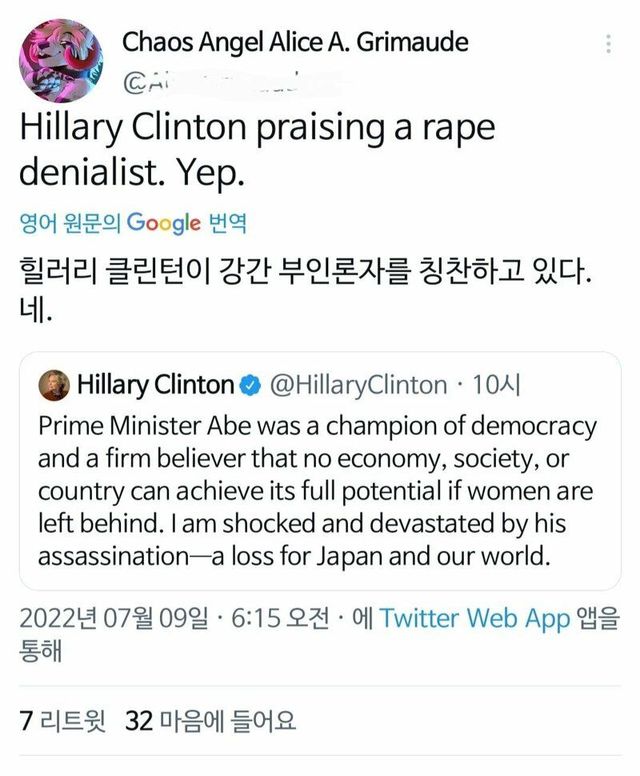Open the Hillary Clinton display name in quote

coord(155,385)
